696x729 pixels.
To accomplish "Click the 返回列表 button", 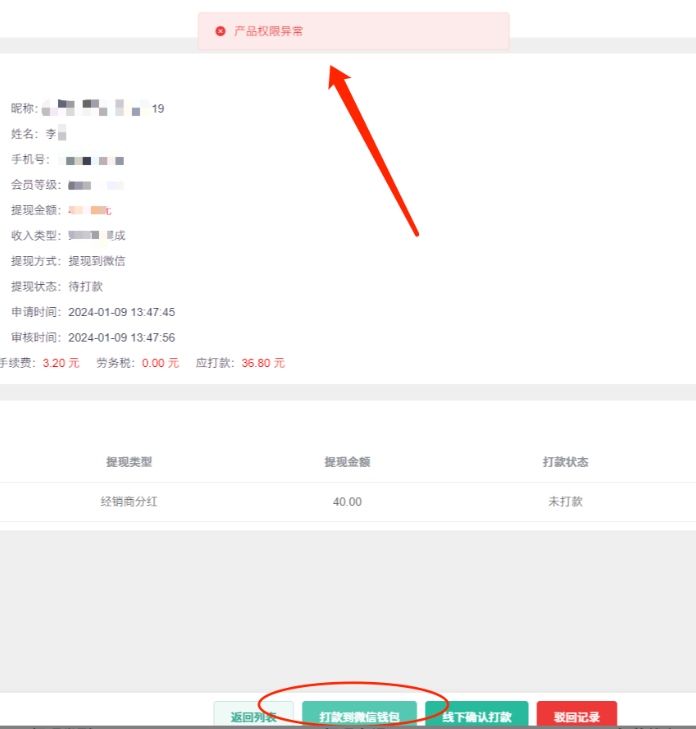I will (253, 716).
